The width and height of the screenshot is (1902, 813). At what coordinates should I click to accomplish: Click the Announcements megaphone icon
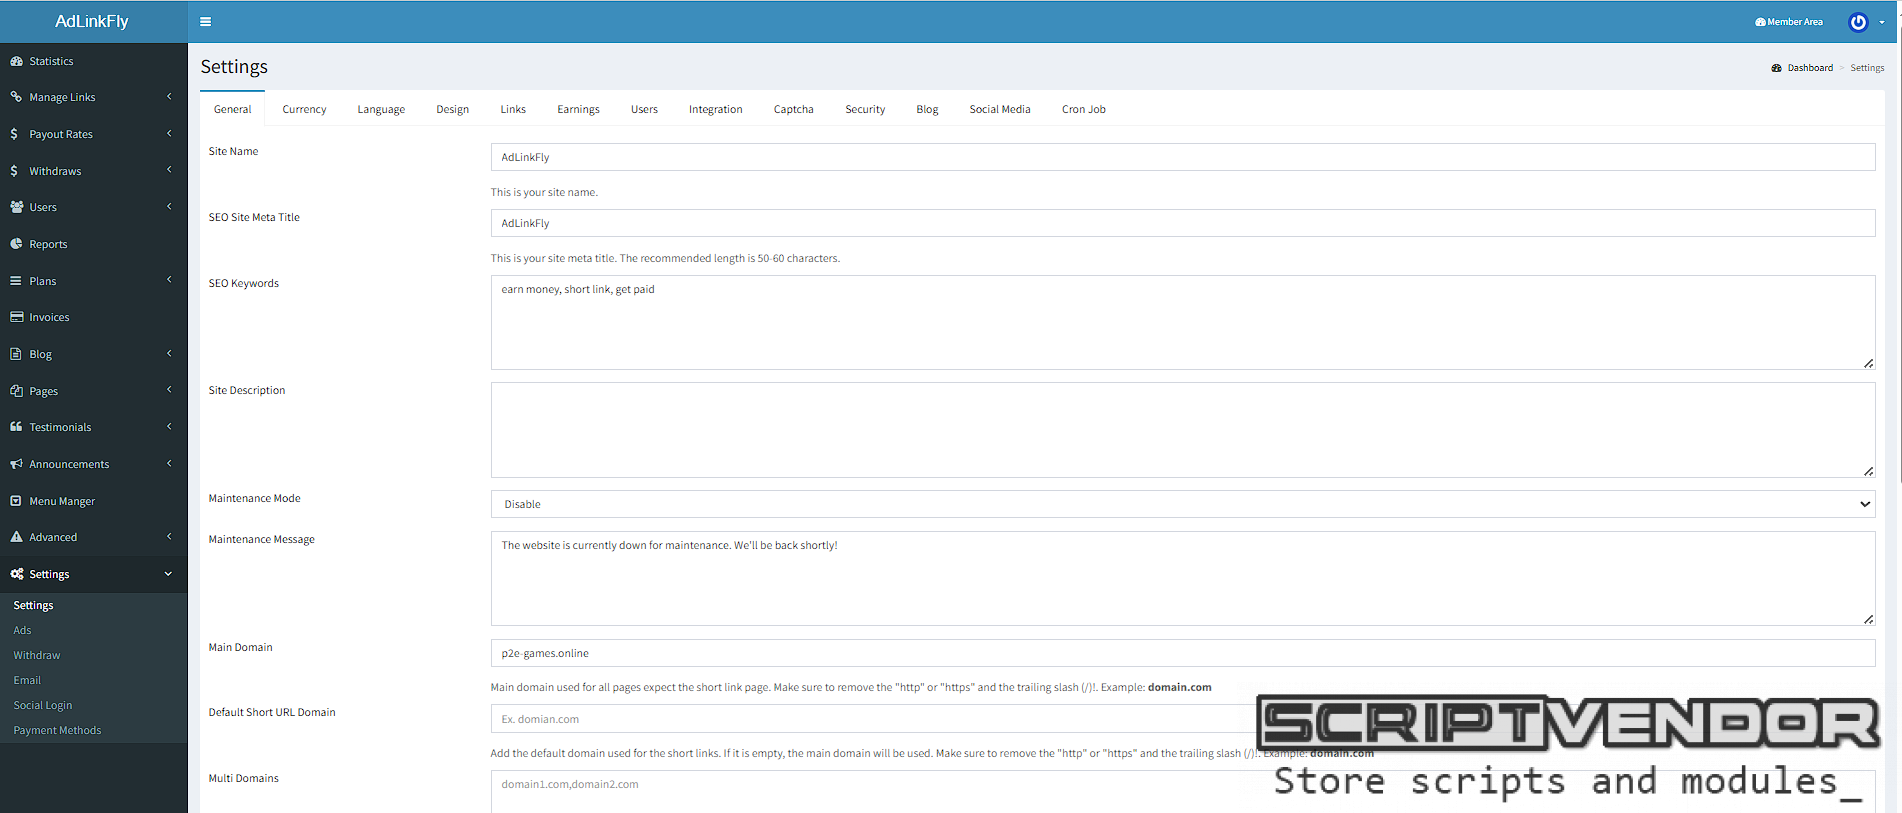pos(16,464)
